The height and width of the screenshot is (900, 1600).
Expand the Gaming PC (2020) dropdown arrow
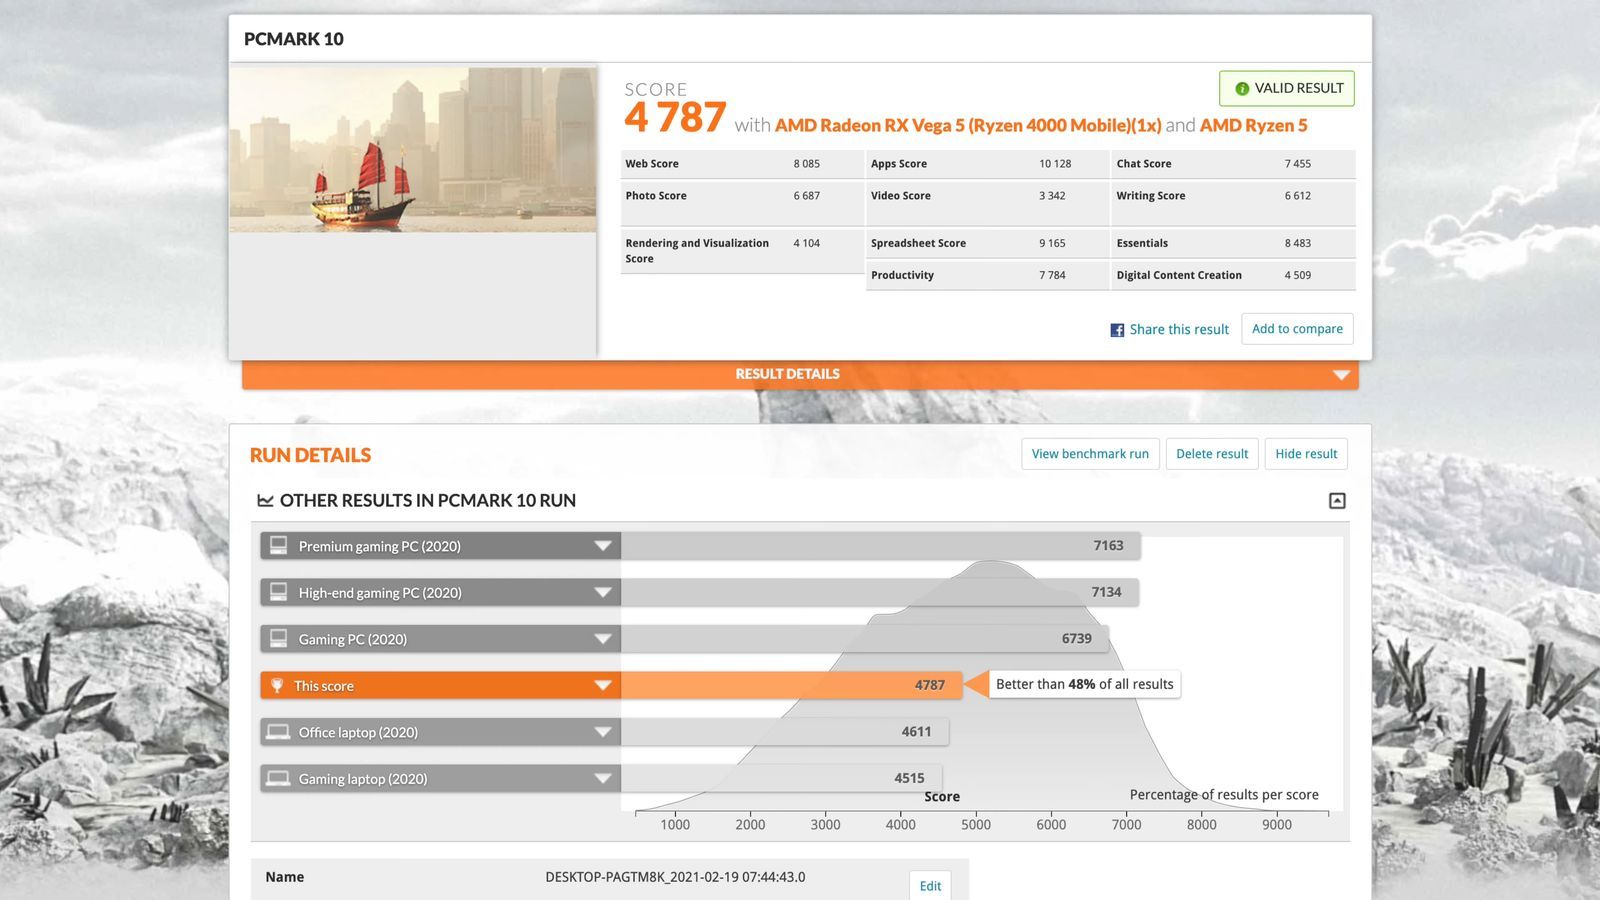603,639
